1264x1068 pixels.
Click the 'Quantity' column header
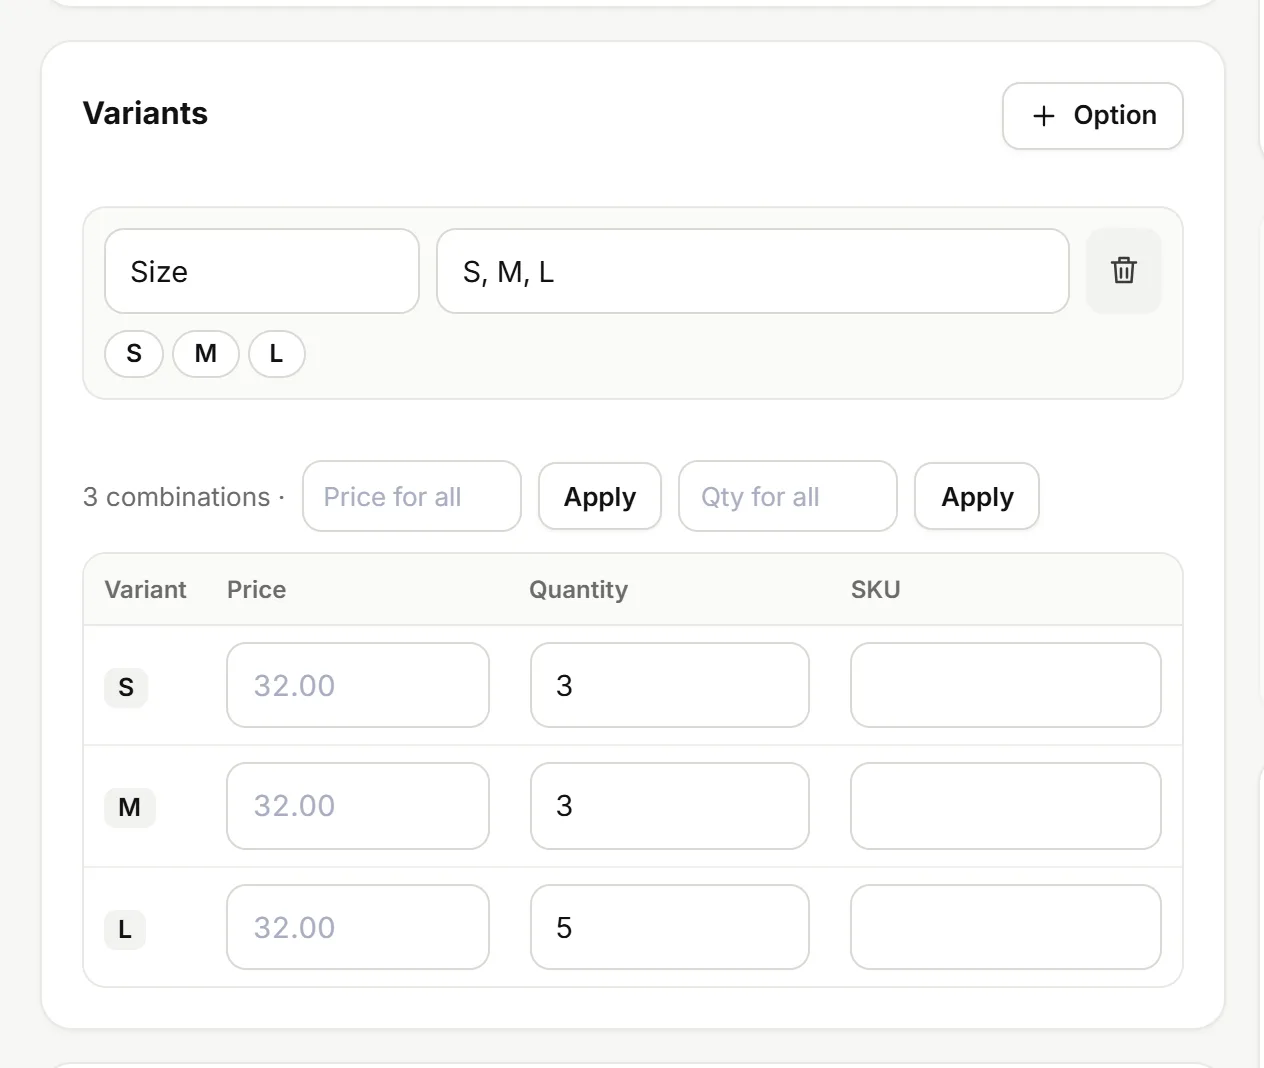(579, 590)
